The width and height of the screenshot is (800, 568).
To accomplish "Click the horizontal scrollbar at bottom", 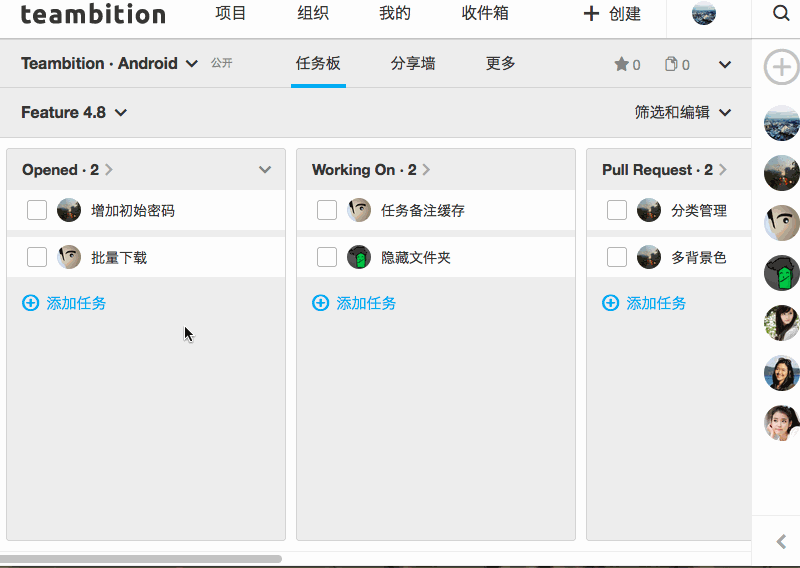I will 140,559.
